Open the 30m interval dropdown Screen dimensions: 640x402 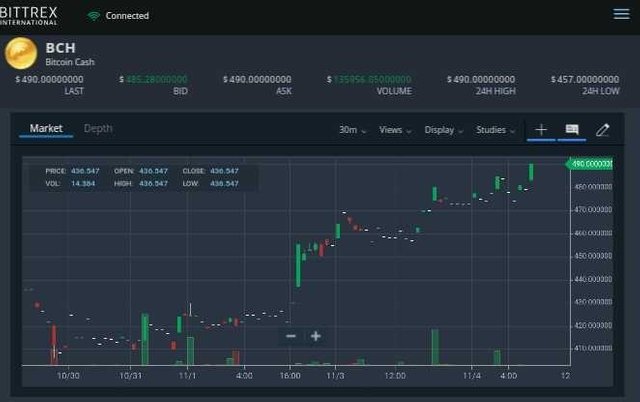pos(352,130)
